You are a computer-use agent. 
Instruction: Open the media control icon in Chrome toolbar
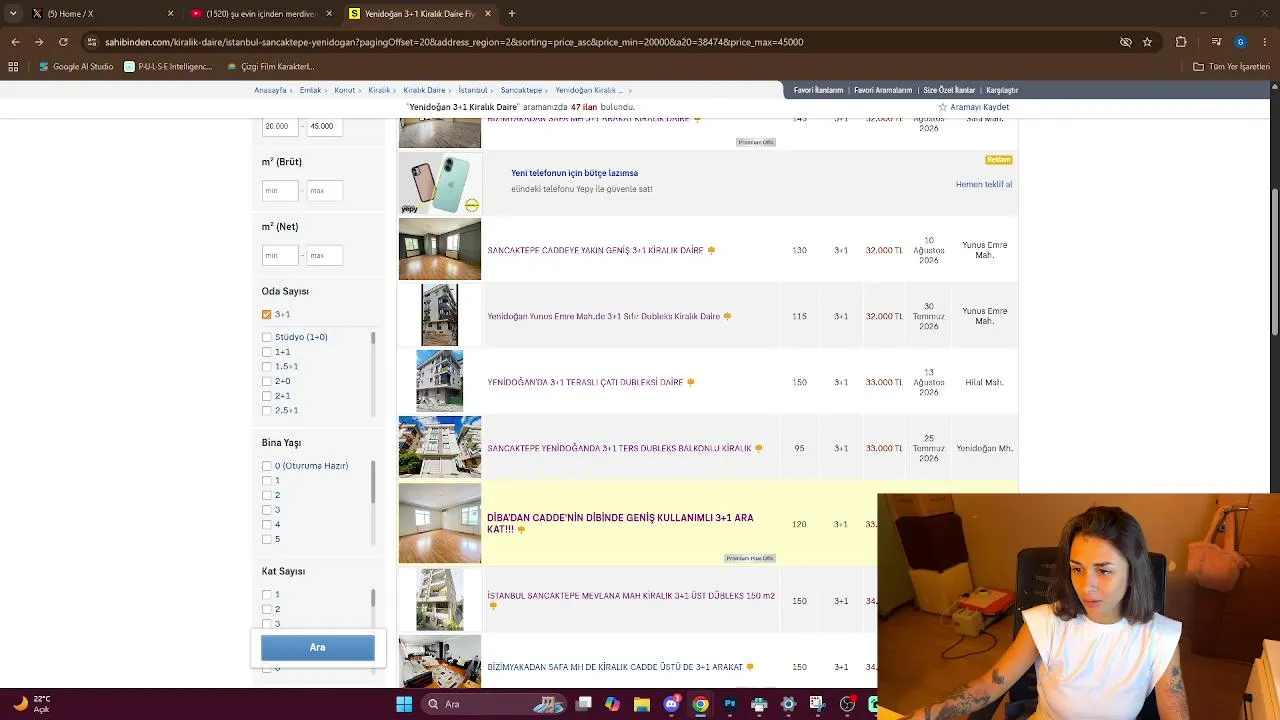1216,42
